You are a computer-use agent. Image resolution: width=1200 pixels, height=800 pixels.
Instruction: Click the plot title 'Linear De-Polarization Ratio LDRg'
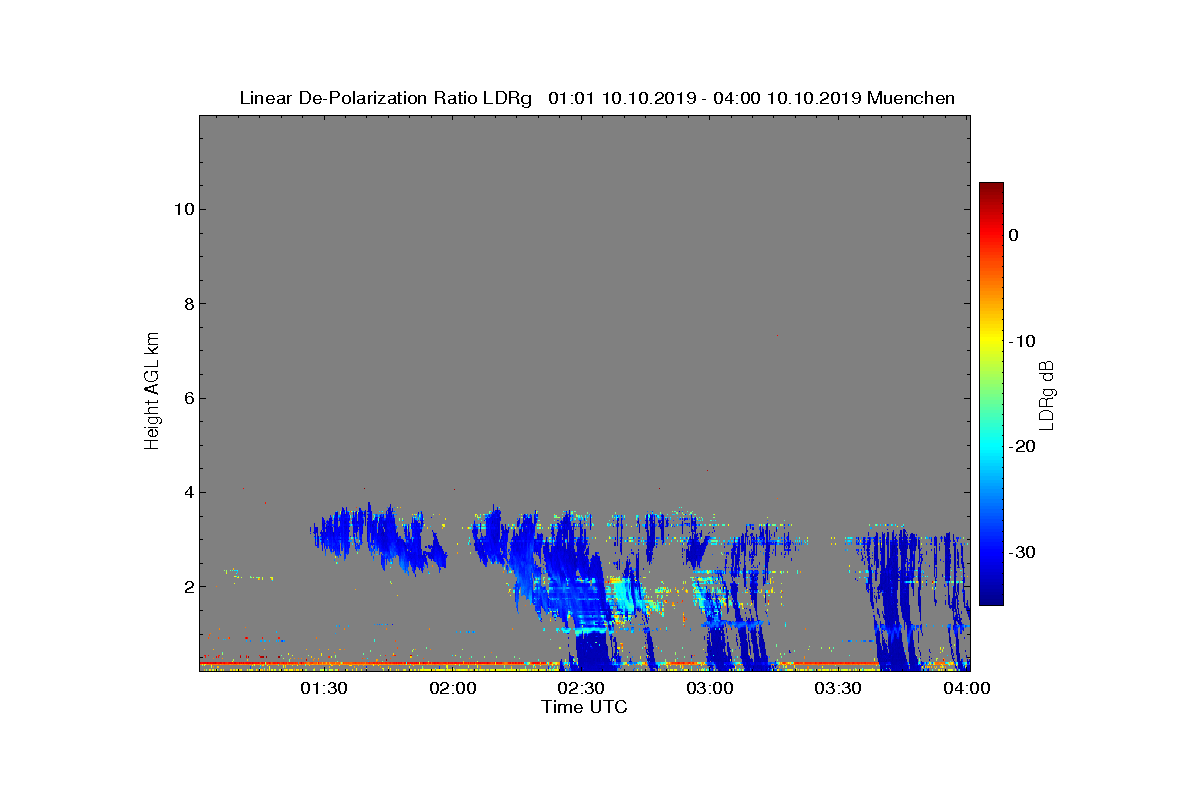pyautogui.click(x=385, y=98)
